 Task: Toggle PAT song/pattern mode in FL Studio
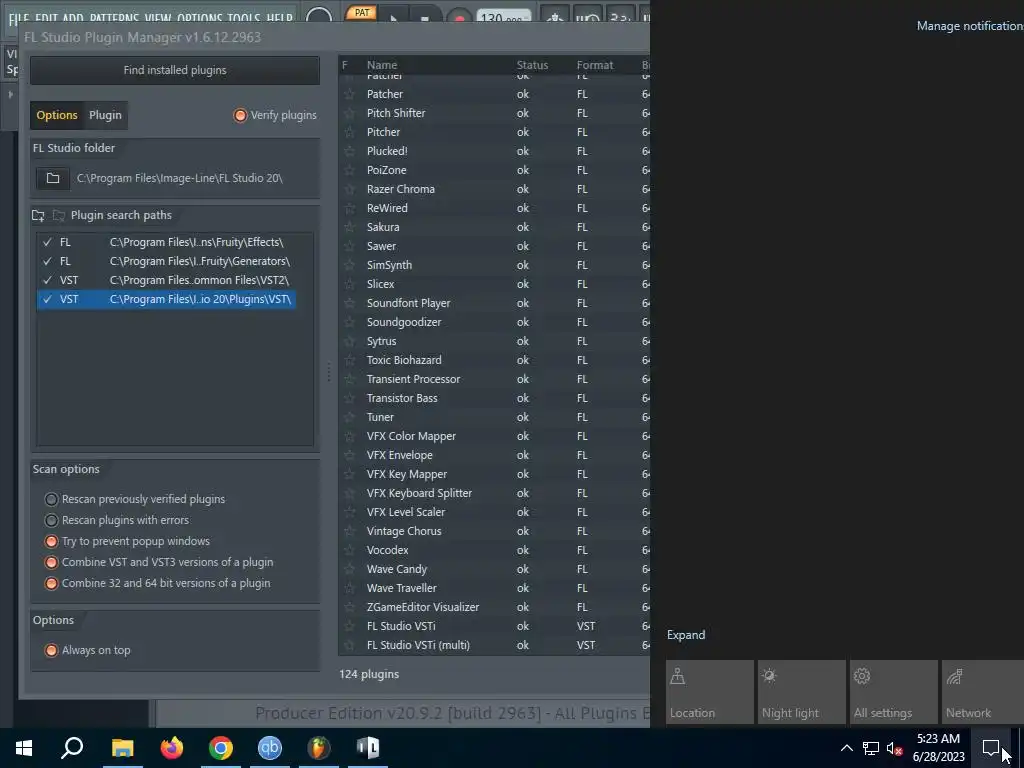tap(361, 13)
